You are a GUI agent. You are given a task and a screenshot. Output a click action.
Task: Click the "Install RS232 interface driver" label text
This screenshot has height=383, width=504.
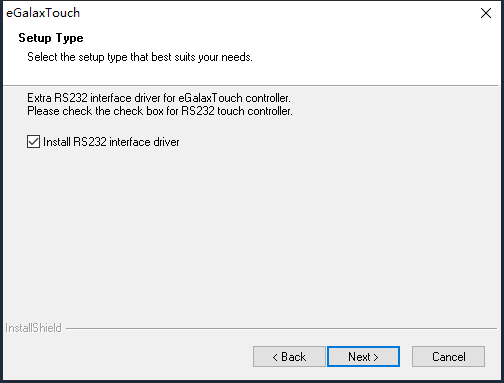coord(111,142)
